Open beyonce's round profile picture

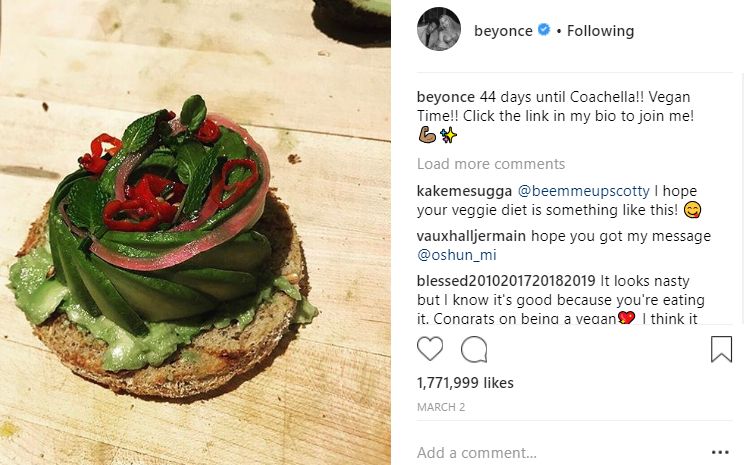click(x=438, y=29)
